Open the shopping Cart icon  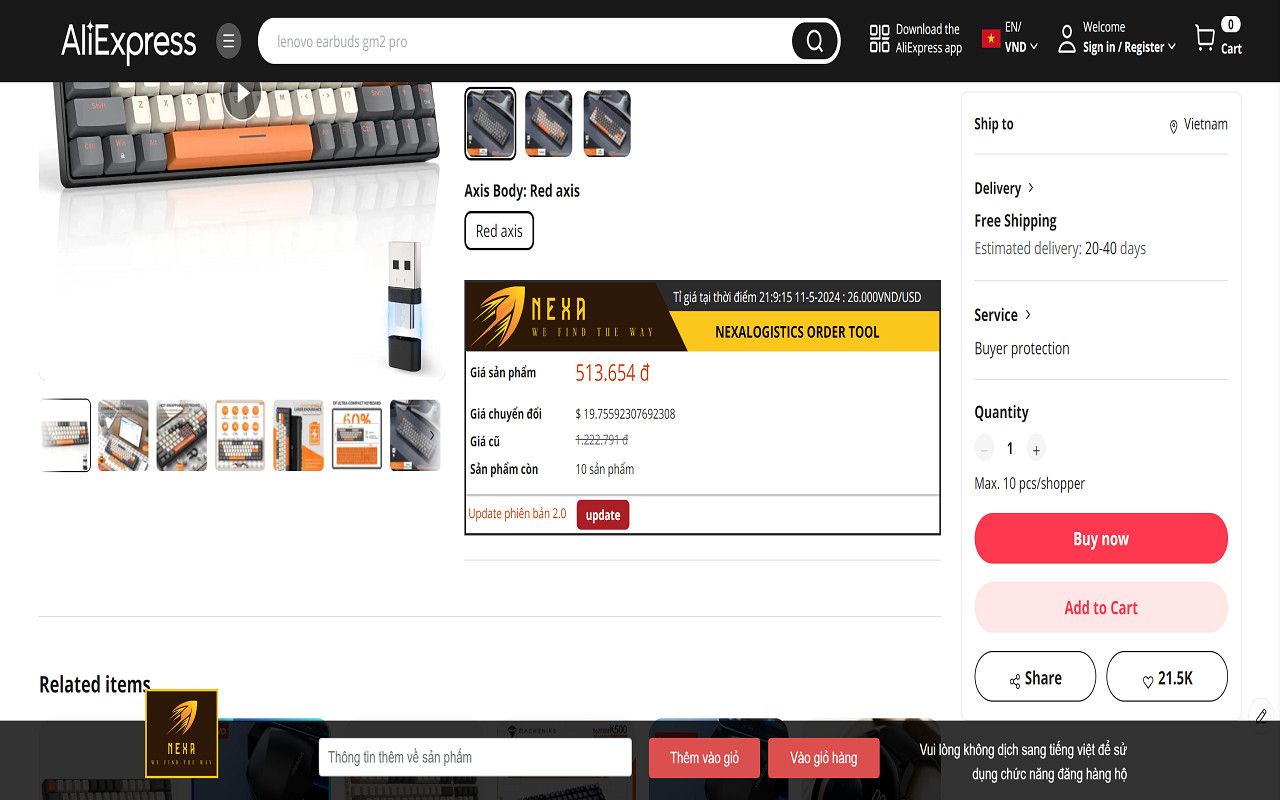pos(1206,37)
